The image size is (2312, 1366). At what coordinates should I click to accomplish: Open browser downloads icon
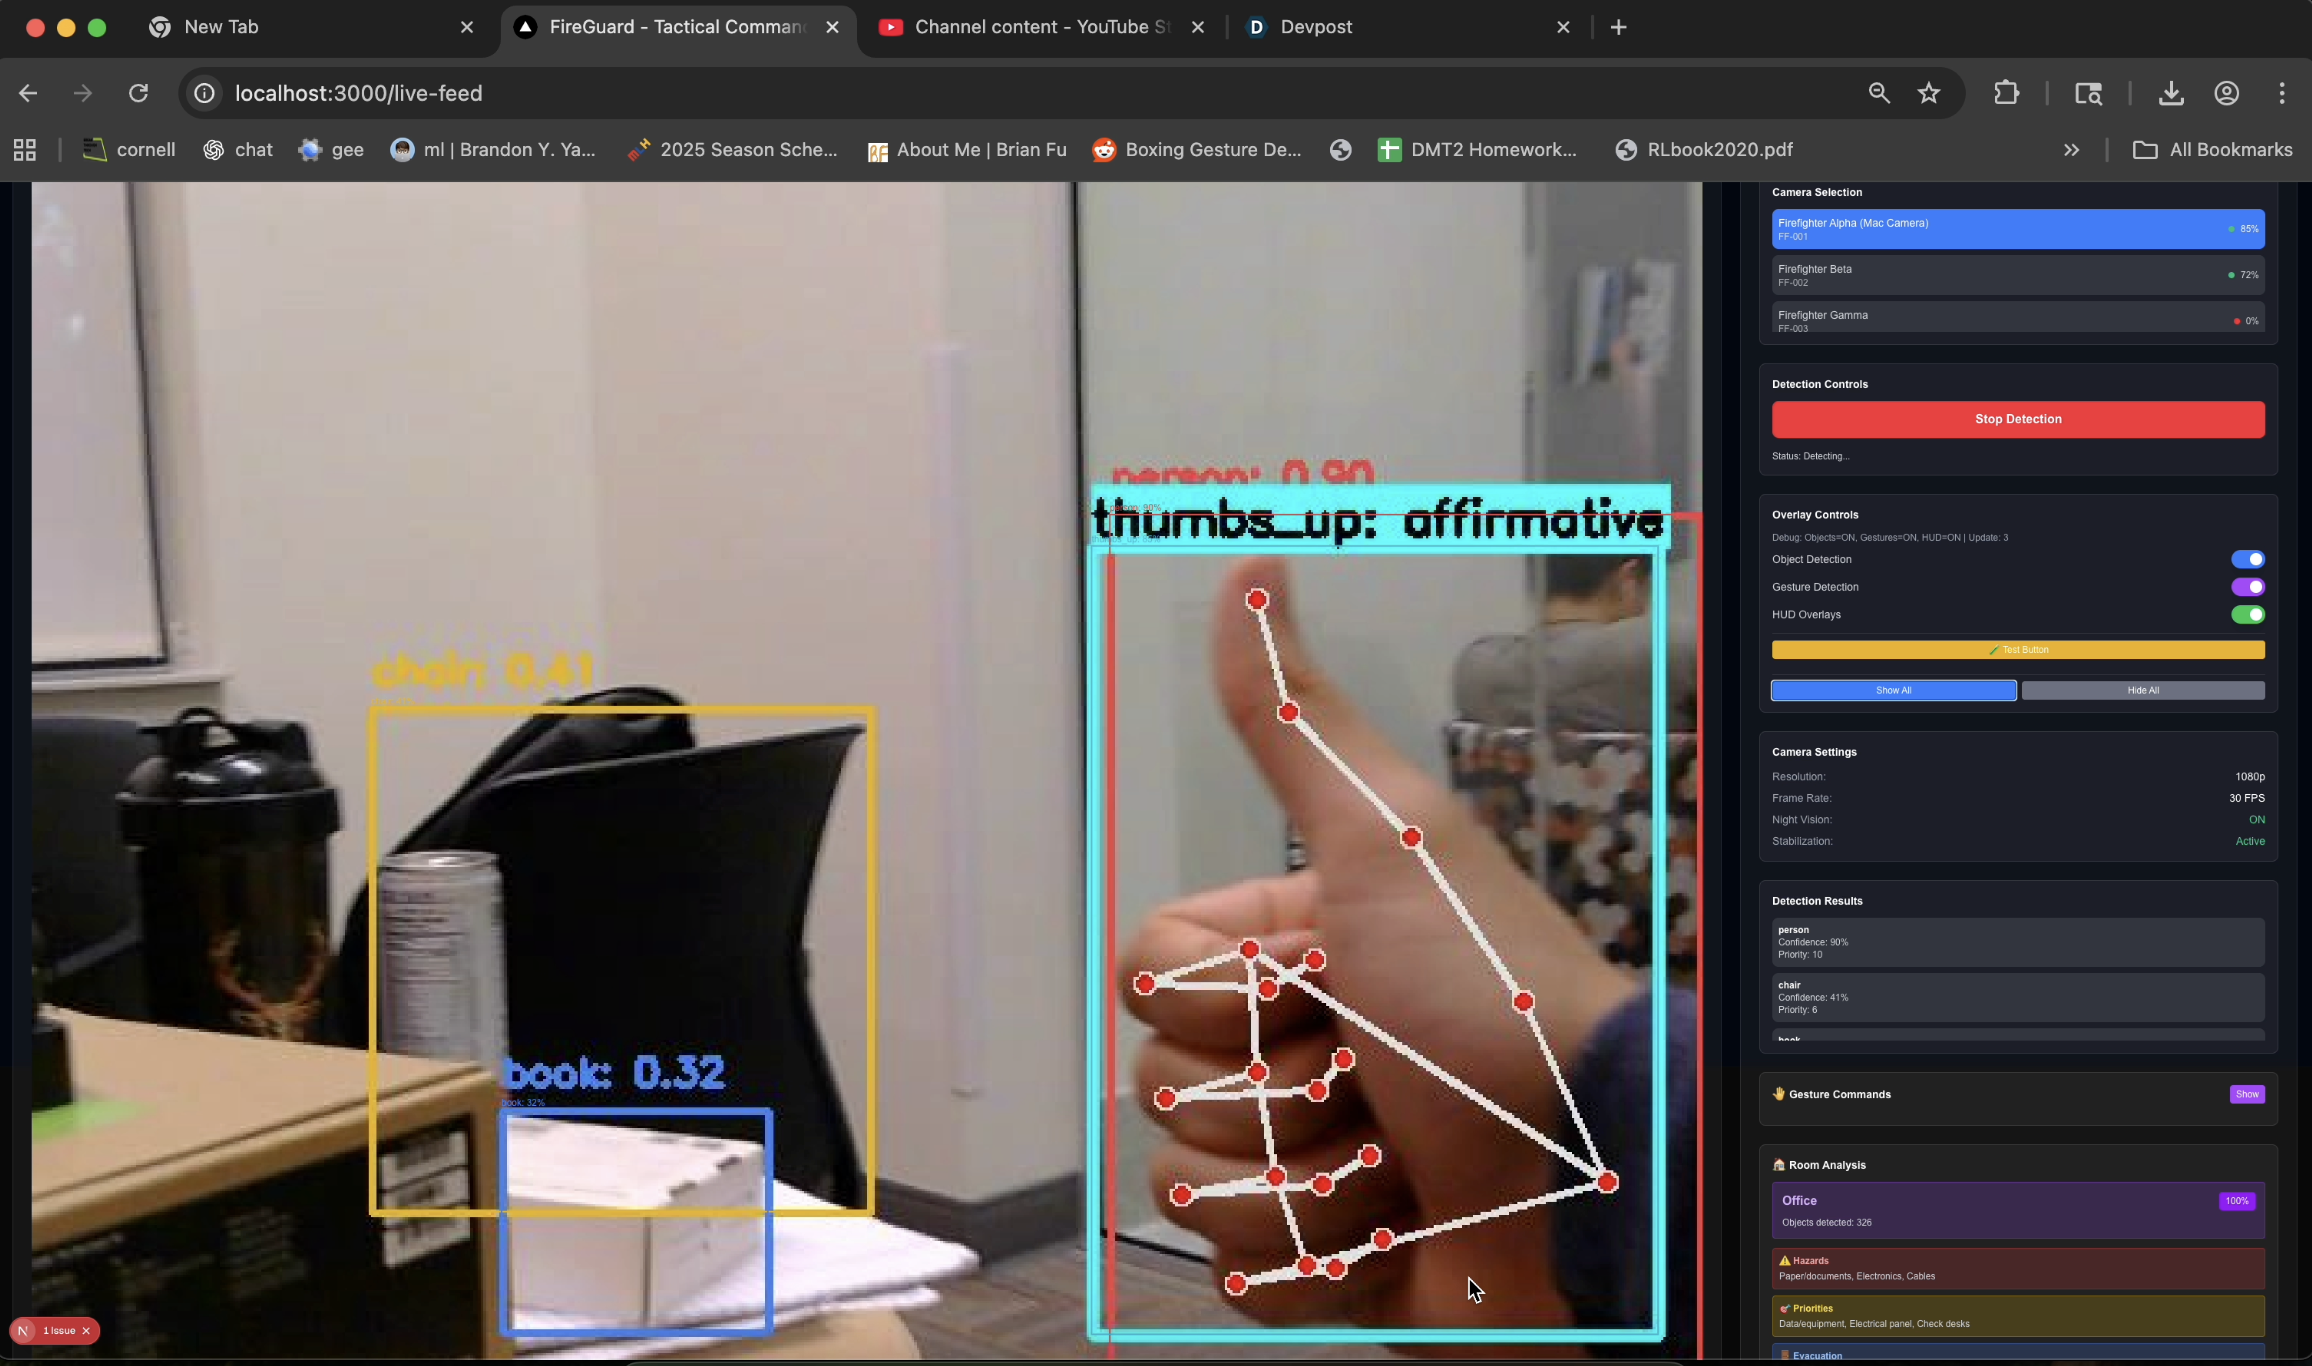pyautogui.click(x=2170, y=93)
